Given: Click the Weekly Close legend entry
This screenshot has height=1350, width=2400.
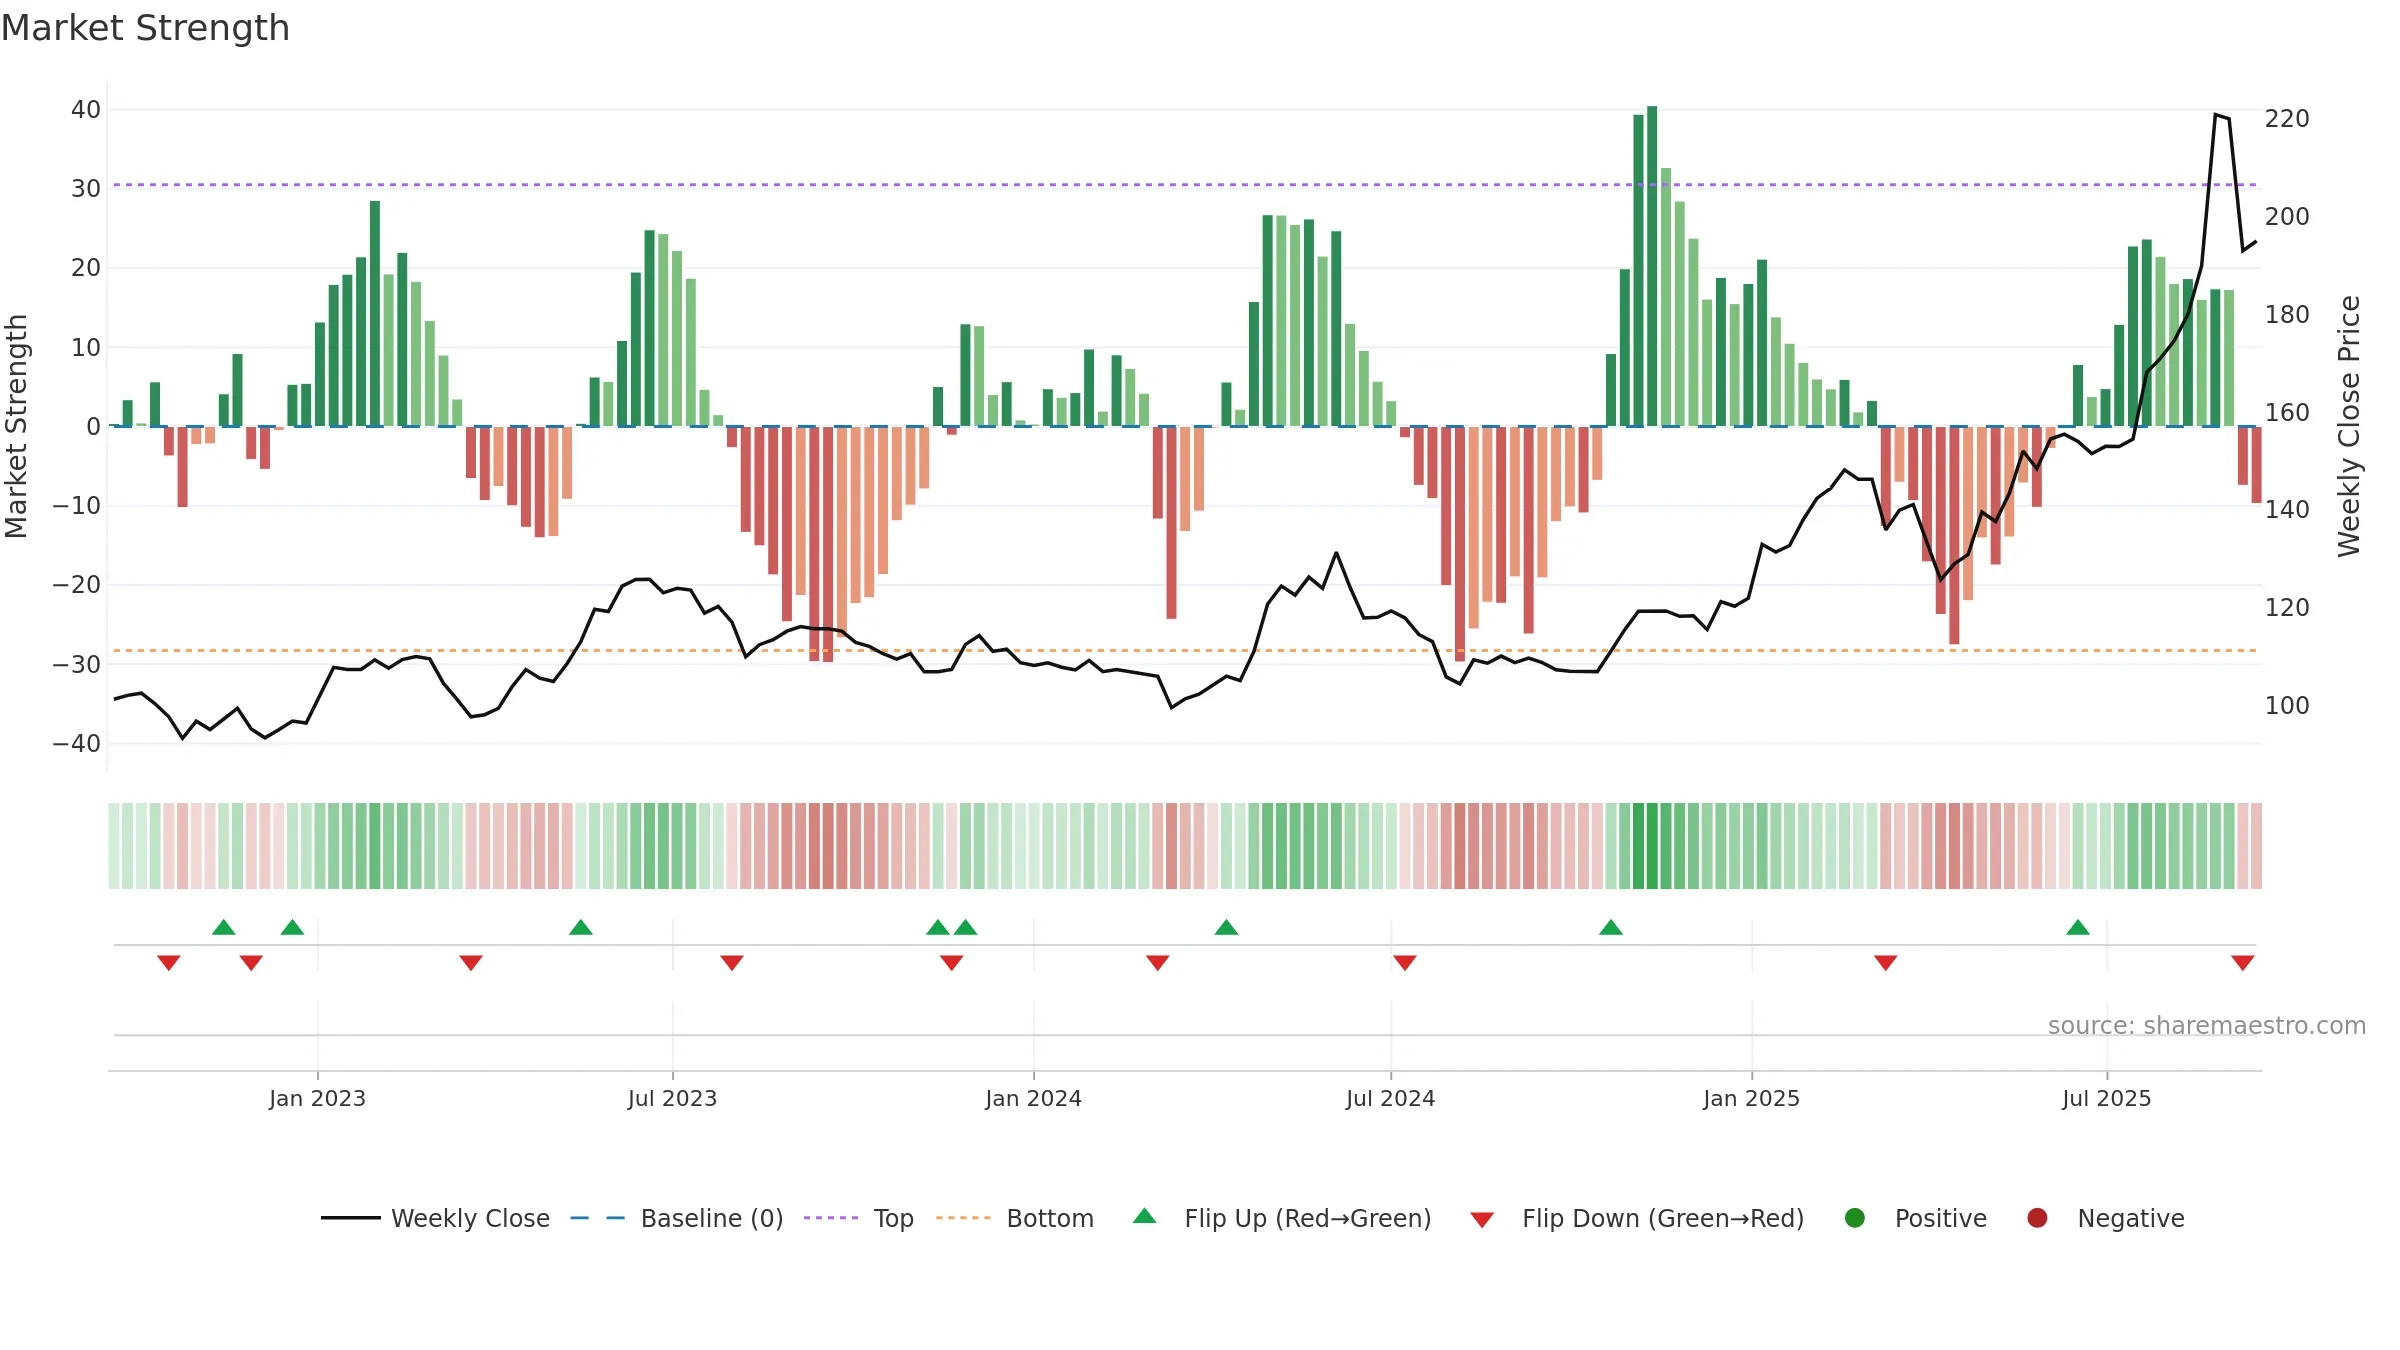Looking at the screenshot, I should 436,1218.
